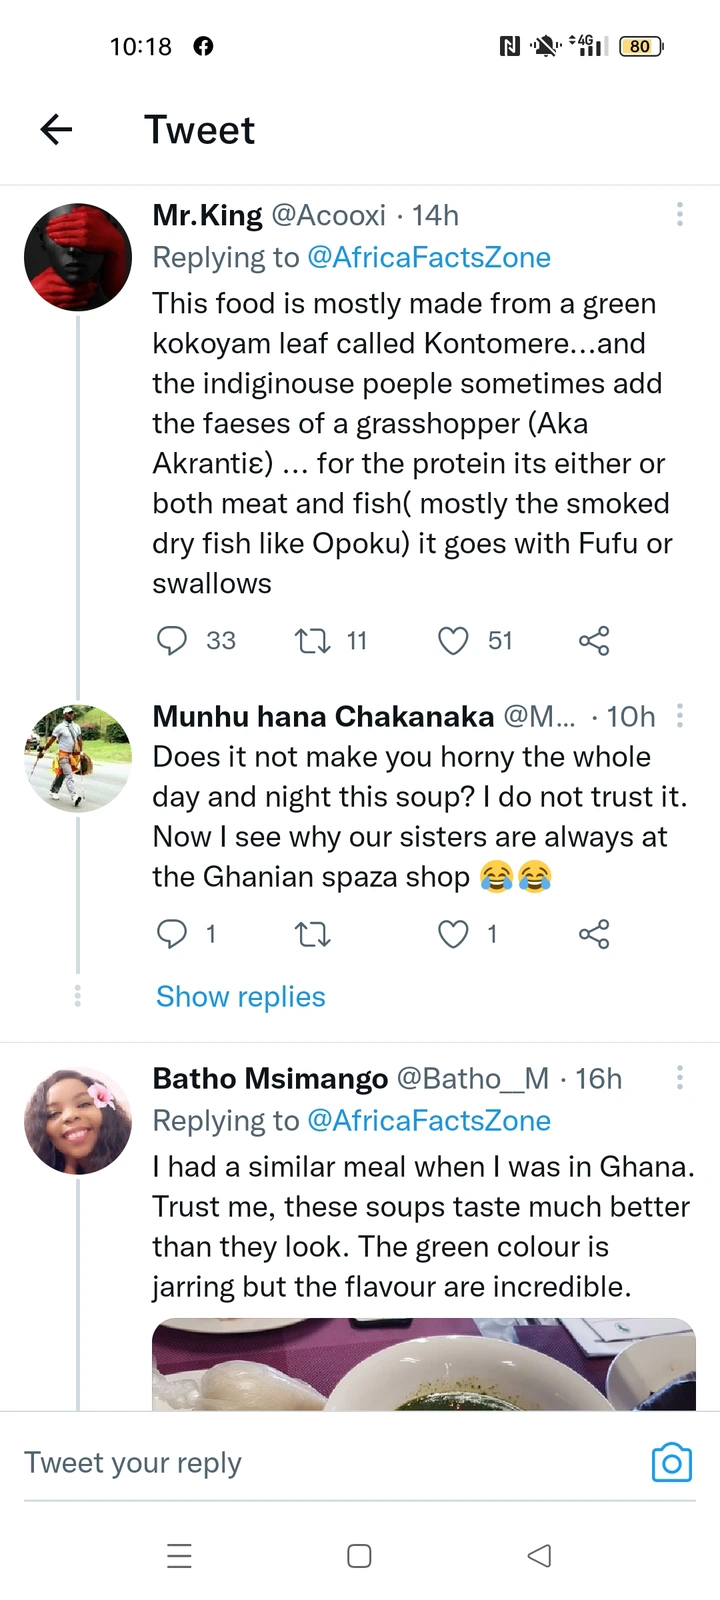Open @AfricaFactsZone link in Mr.King's reply
Image resolution: width=720 pixels, height=1600 pixels.
pyautogui.click(x=428, y=258)
